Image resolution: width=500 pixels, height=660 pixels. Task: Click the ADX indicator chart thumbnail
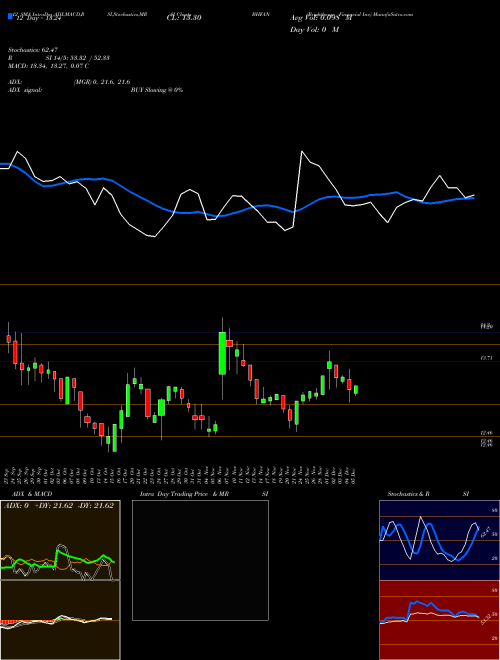pos(60,540)
